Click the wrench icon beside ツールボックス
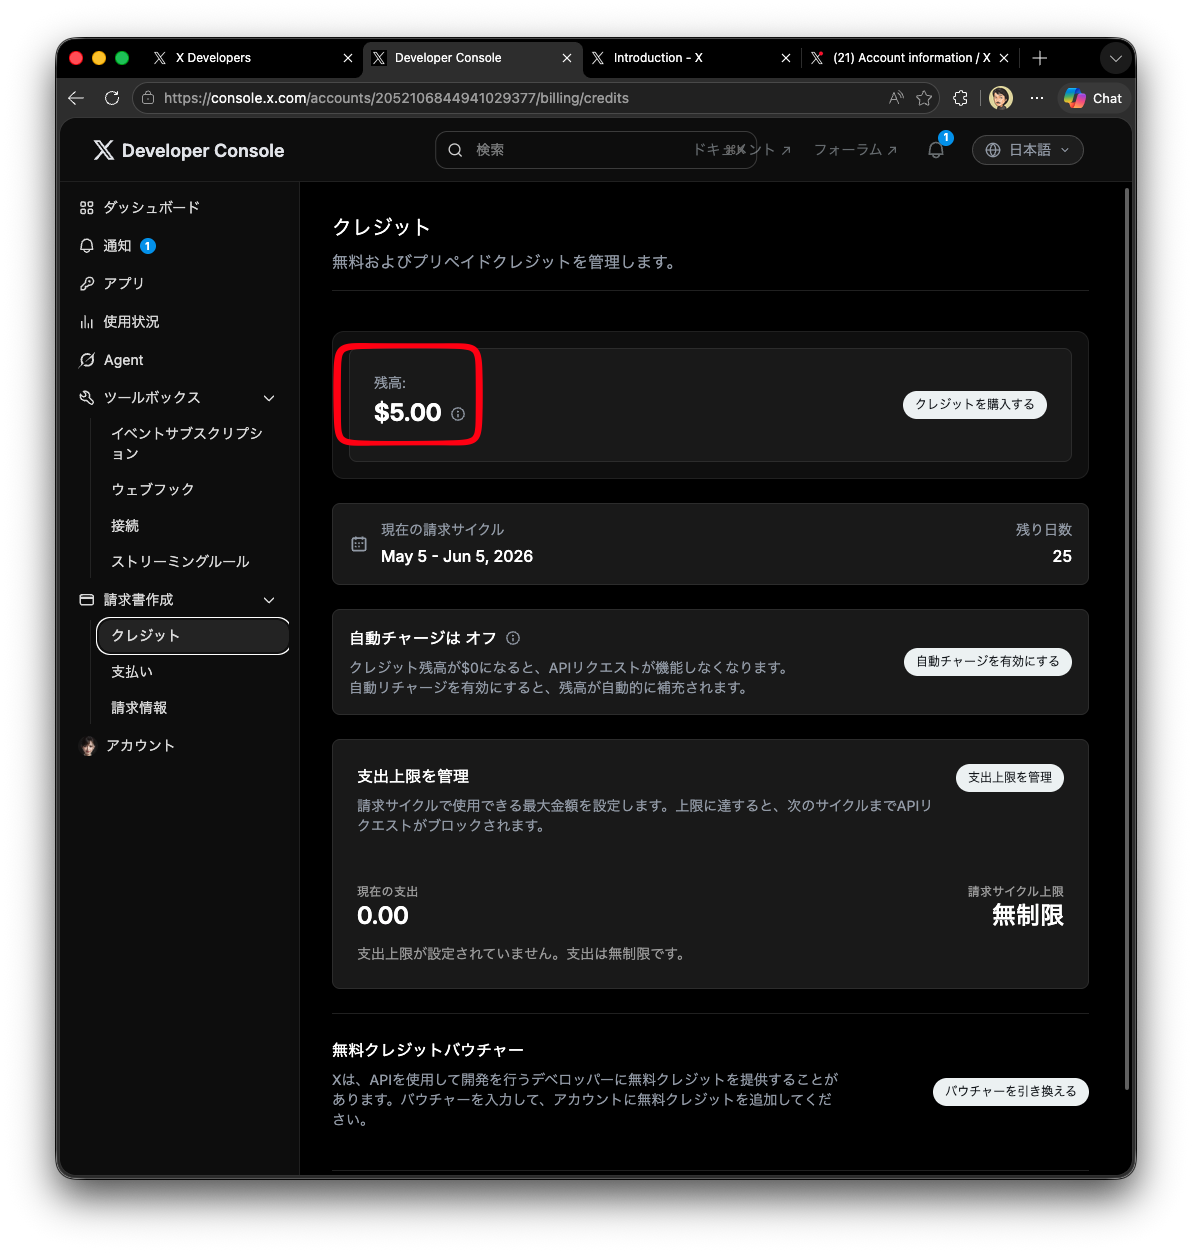The width and height of the screenshot is (1192, 1253). 87,398
